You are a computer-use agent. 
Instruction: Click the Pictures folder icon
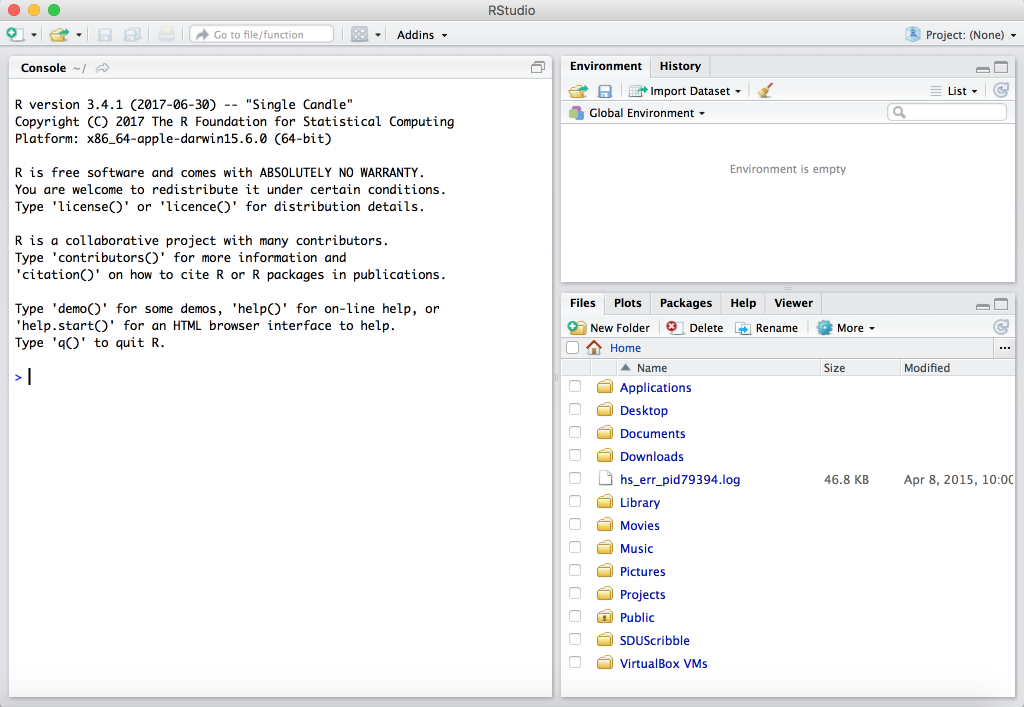pyautogui.click(x=605, y=571)
